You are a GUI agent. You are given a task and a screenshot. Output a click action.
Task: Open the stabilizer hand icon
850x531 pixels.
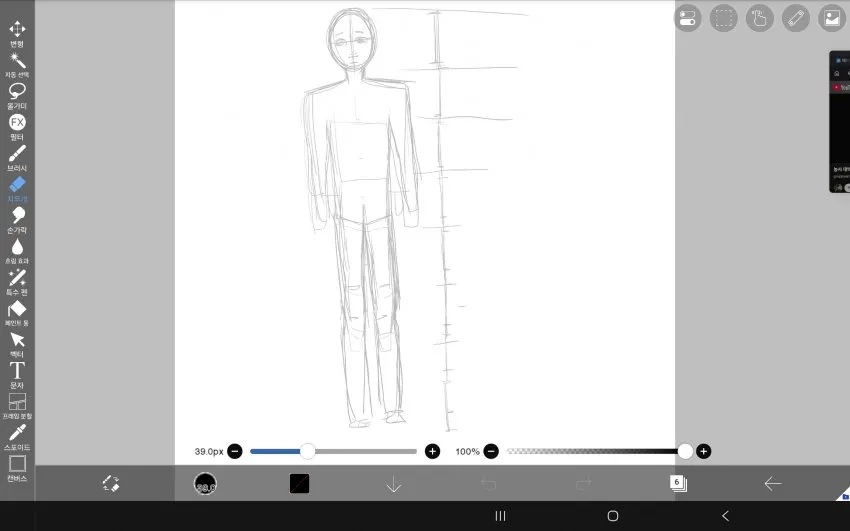tap(759, 18)
